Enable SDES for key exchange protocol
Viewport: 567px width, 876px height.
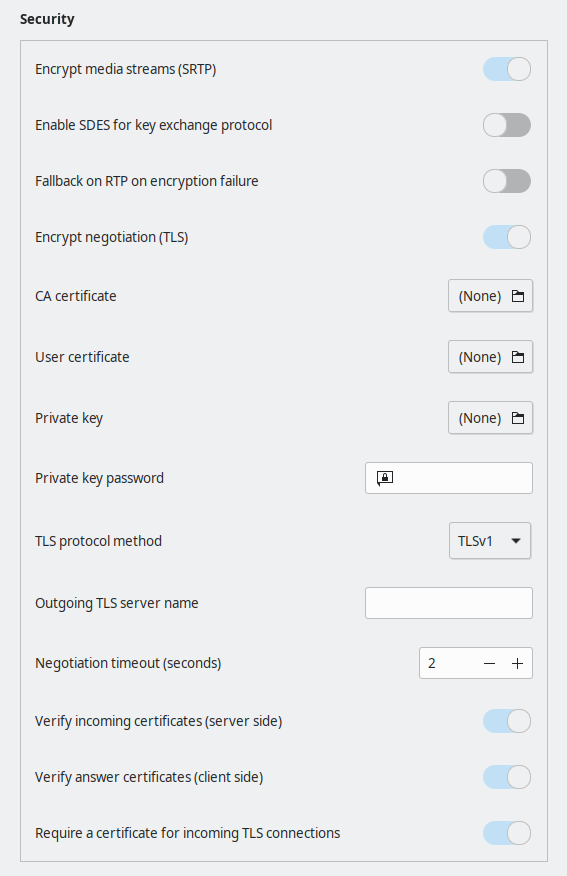pyautogui.click(x=507, y=125)
